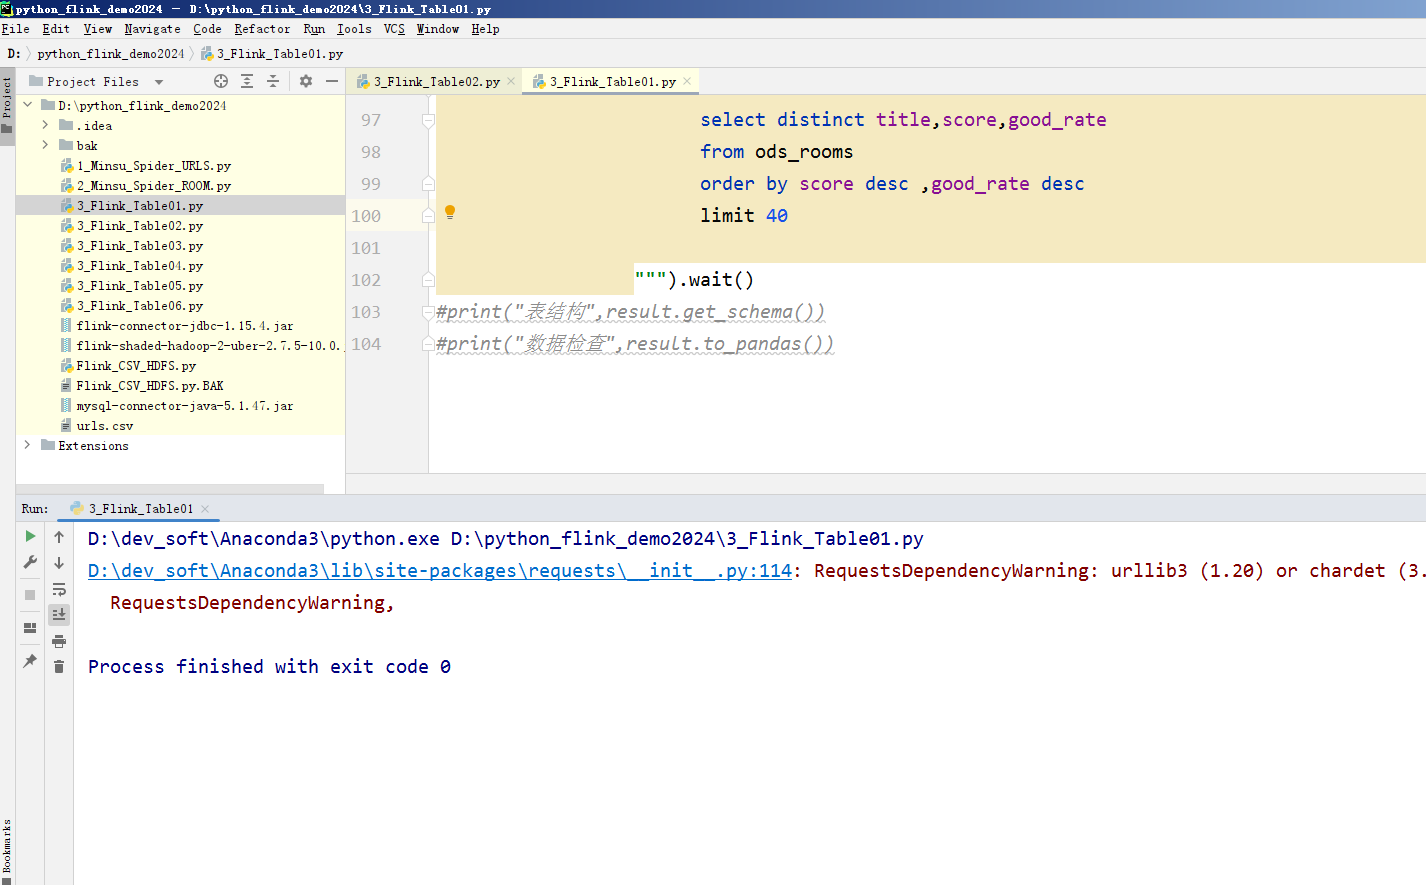Click fold marker at line 97
The image size is (1426, 885).
click(428, 121)
